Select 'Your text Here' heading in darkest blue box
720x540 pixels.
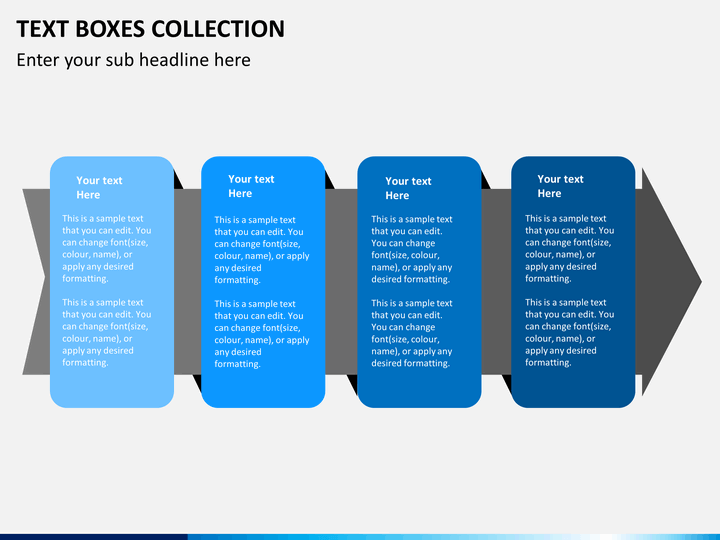coord(560,186)
